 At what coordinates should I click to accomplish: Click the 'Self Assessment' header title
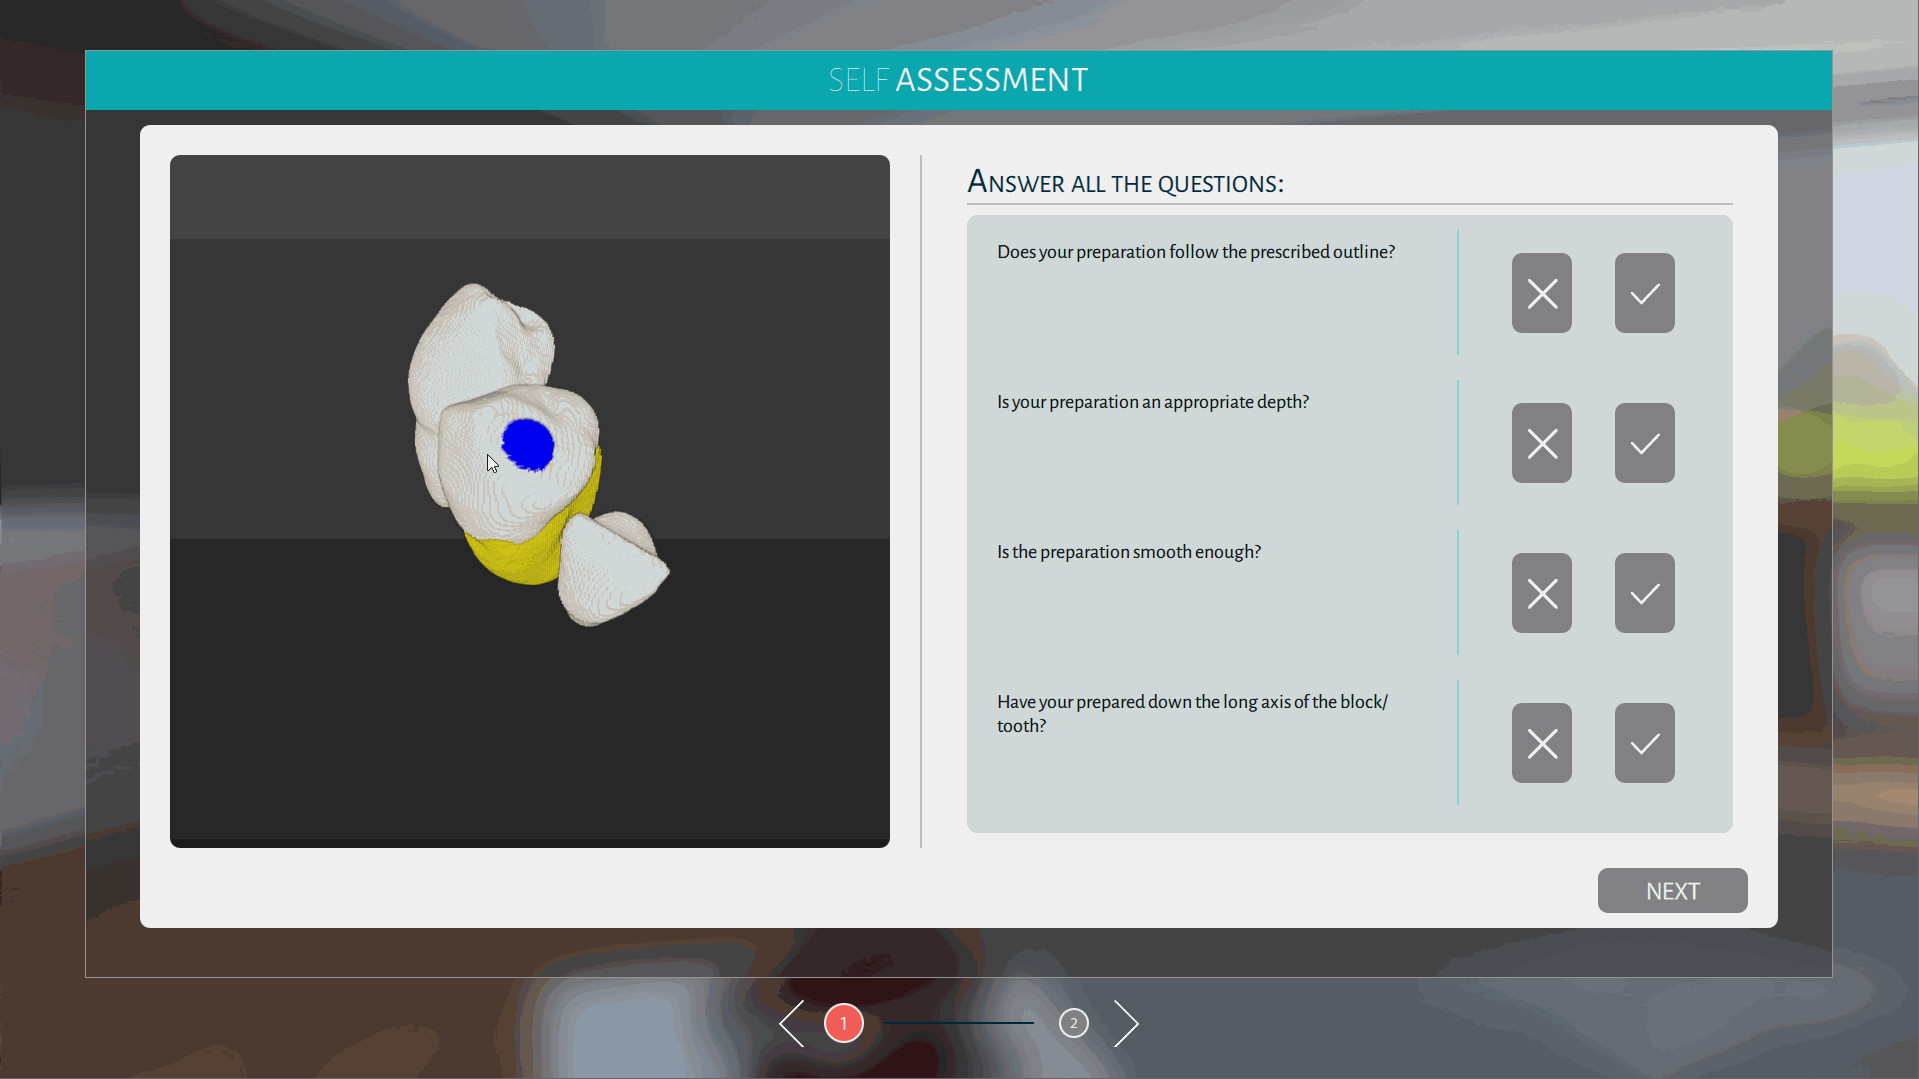[x=958, y=80]
